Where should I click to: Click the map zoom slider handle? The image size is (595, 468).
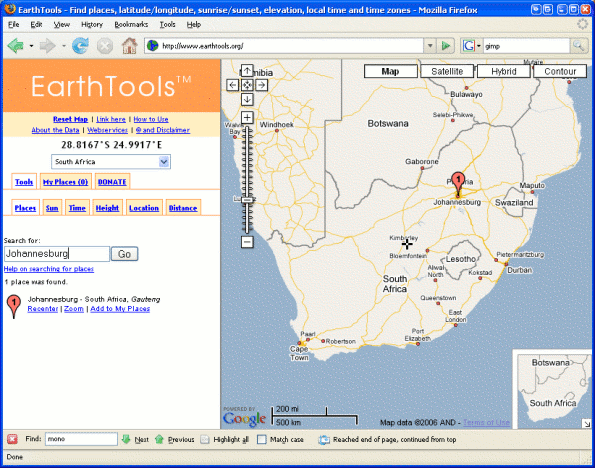click(x=247, y=200)
